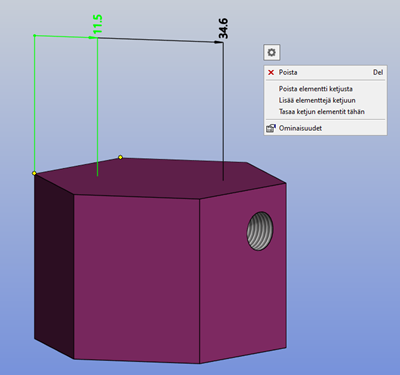
Task: Choose Lisää elementtejä ketjuun
Action: point(317,100)
